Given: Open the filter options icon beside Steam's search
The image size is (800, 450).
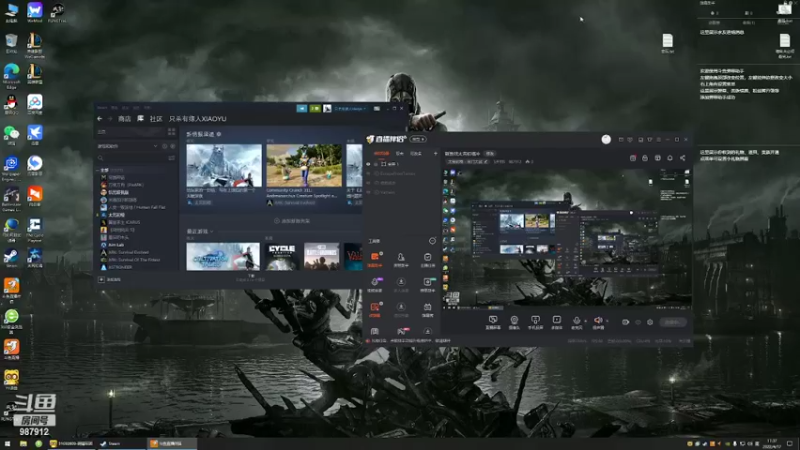Looking at the screenshot, I should coord(171,158).
